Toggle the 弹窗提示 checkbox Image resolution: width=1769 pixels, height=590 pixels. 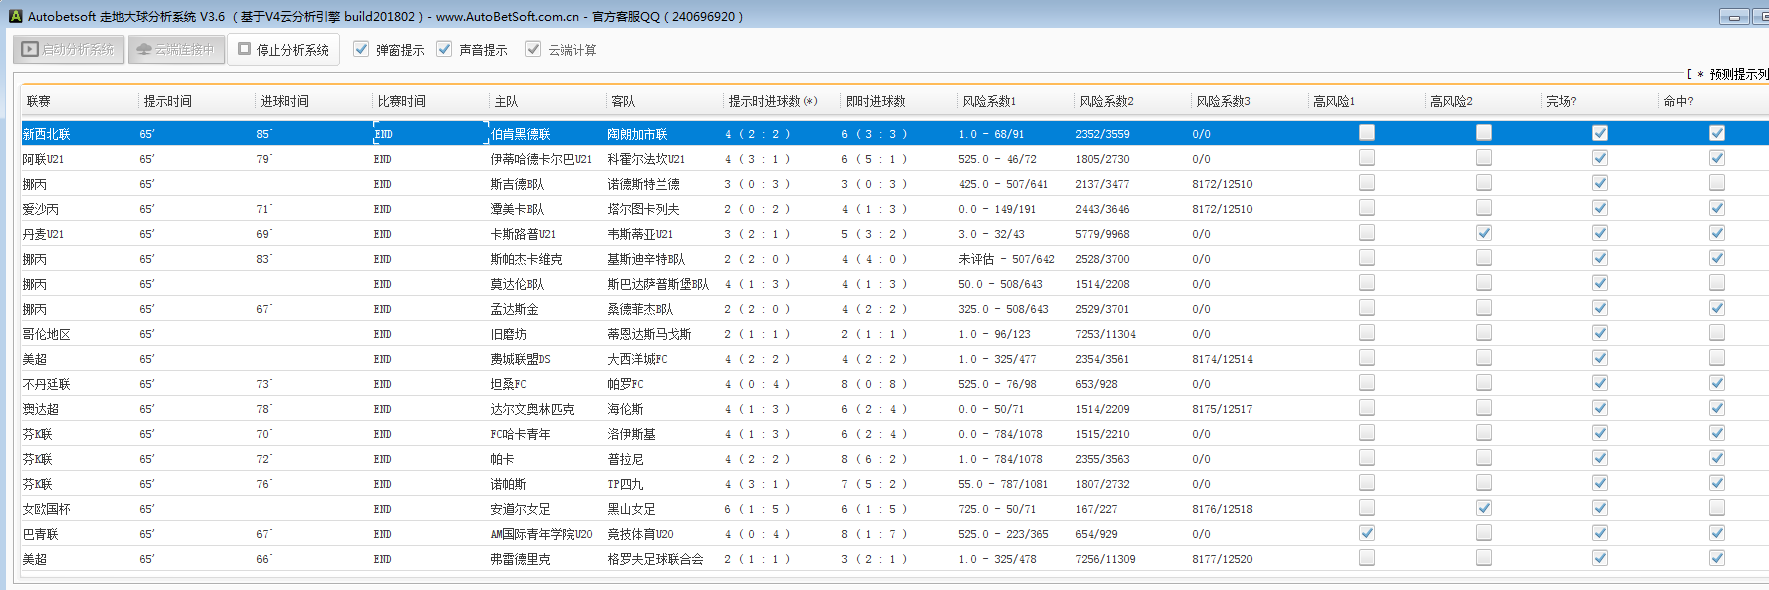click(x=361, y=49)
